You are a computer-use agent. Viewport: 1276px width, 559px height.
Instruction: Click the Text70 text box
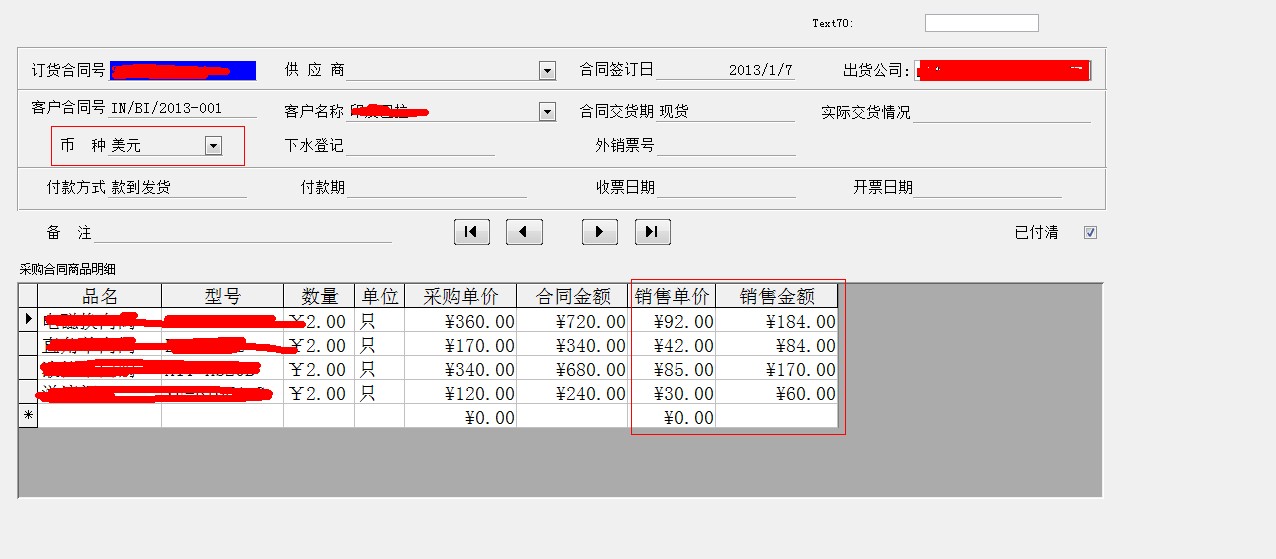[x=981, y=23]
